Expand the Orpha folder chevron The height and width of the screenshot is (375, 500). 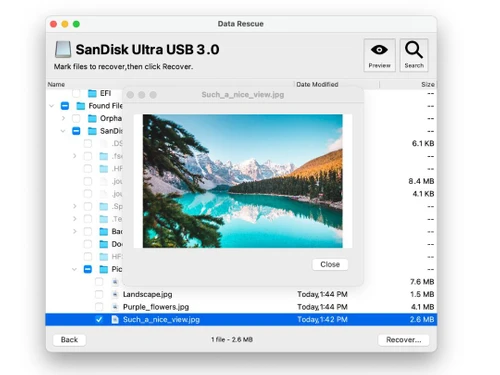coord(63,118)
